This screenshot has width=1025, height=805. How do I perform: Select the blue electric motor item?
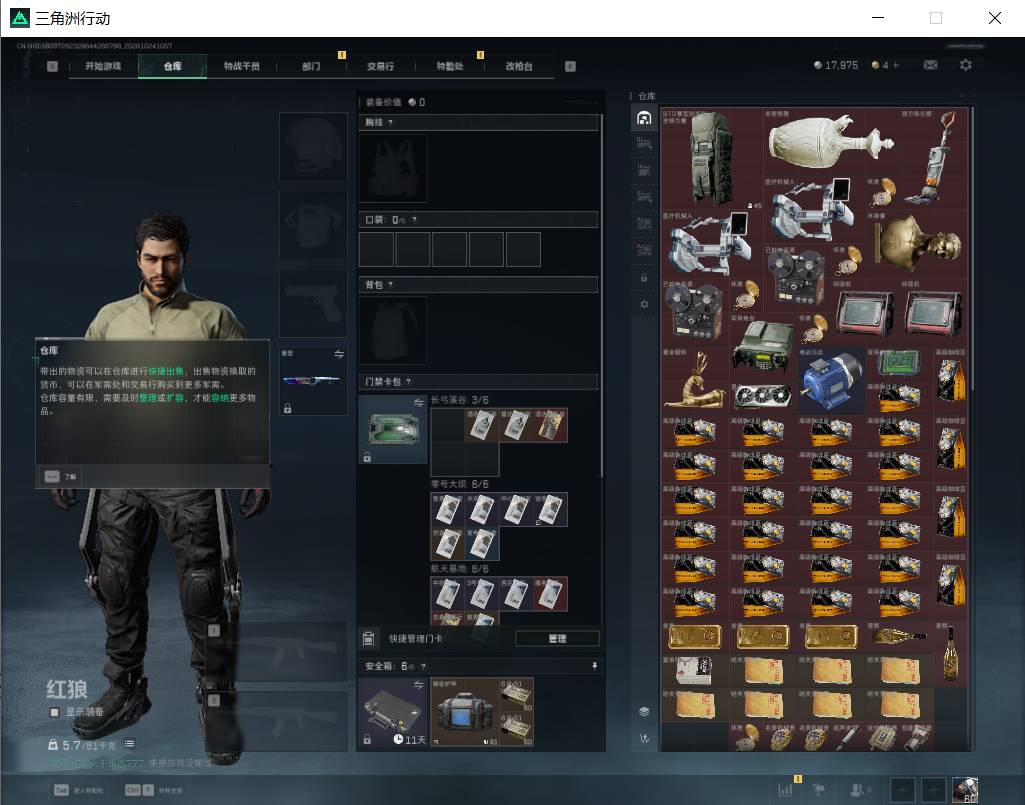pyautogui.click(x=832, y=381)
